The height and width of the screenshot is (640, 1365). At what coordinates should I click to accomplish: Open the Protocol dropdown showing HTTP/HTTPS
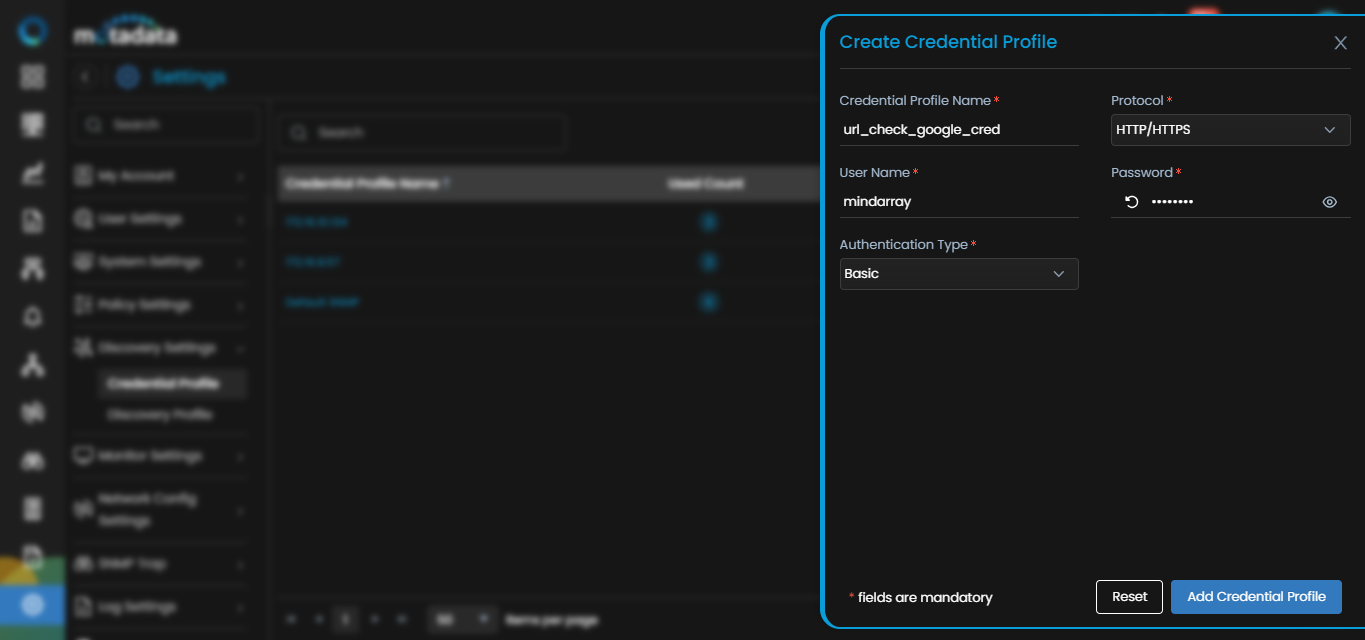click(1230, 130)
